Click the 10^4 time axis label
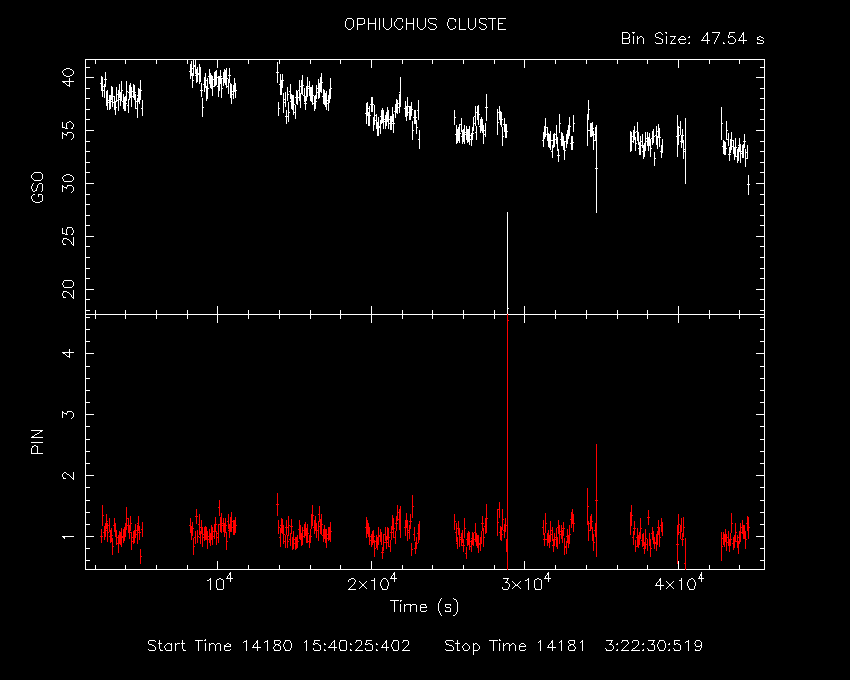850x680 pixels. (x=220, y=582)
